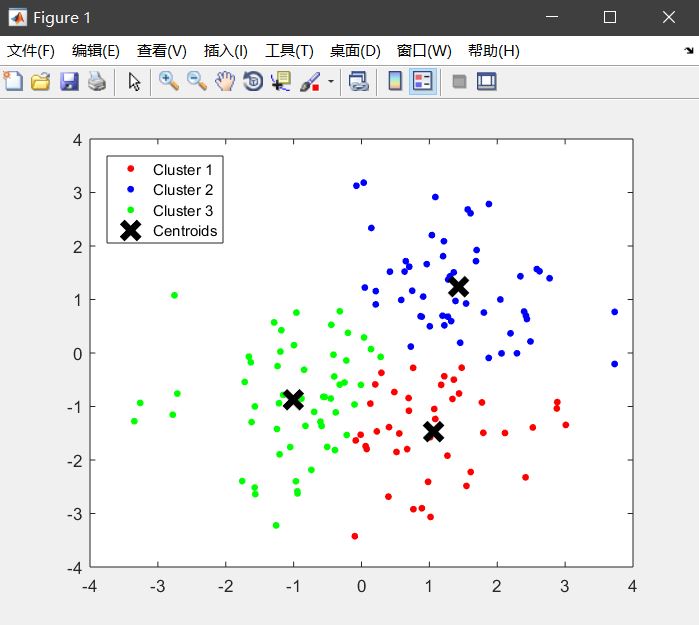The width and height of the screenshot is (699, 625).
Task: Click the centroid X in blue cluster
Action: tap(458, 287)
